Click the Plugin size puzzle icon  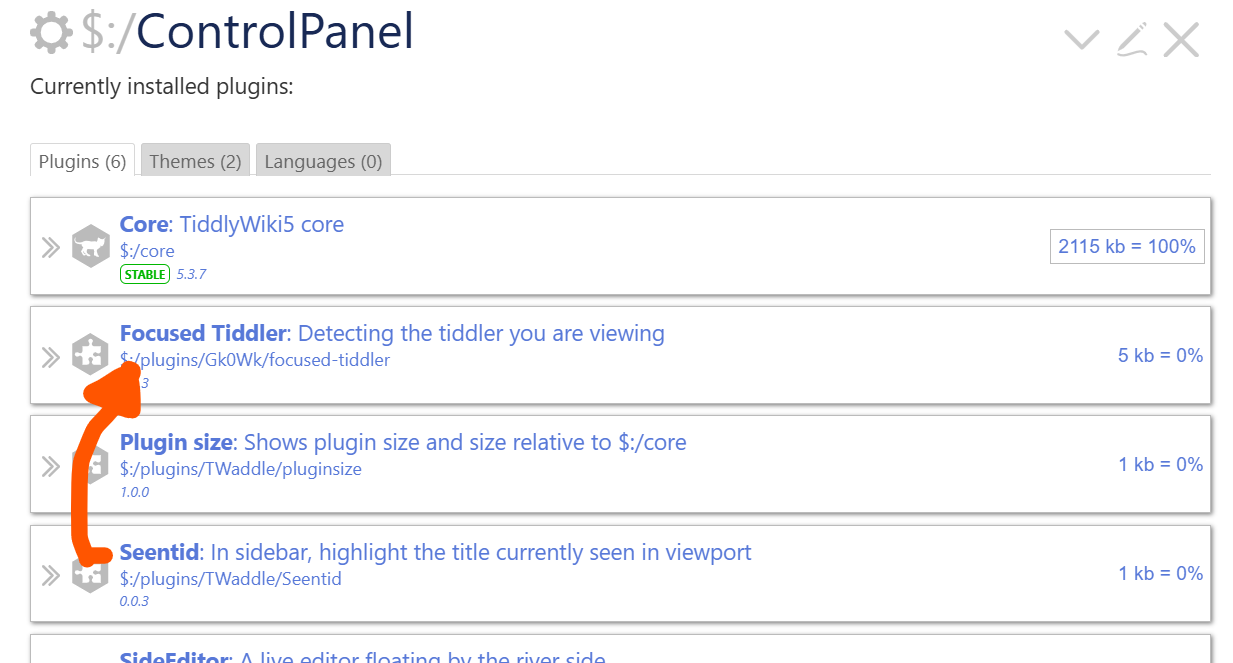coord(91,465)
